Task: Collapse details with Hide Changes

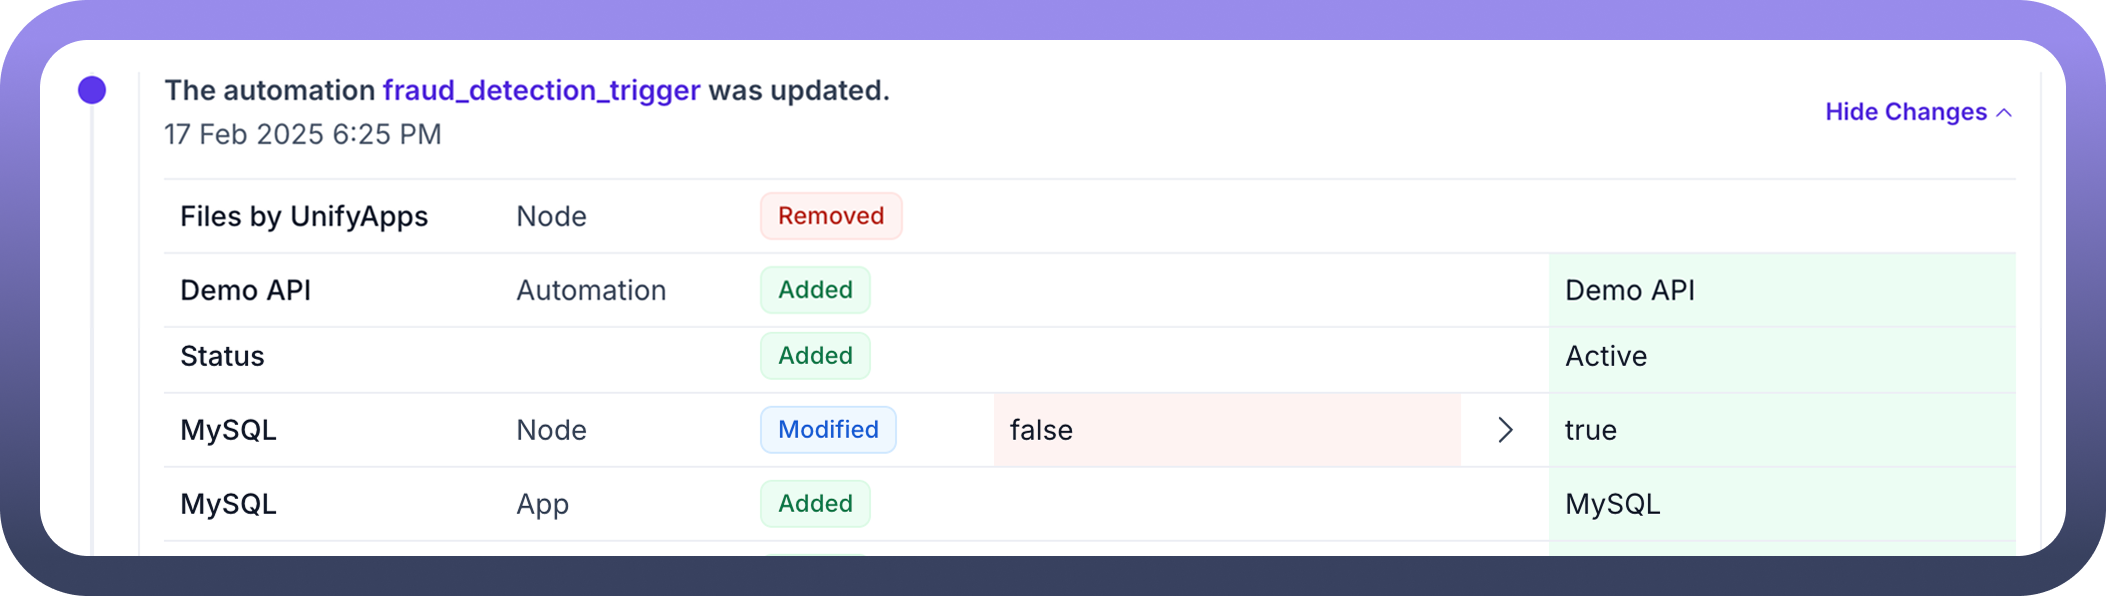Action: pos(1905,112)
